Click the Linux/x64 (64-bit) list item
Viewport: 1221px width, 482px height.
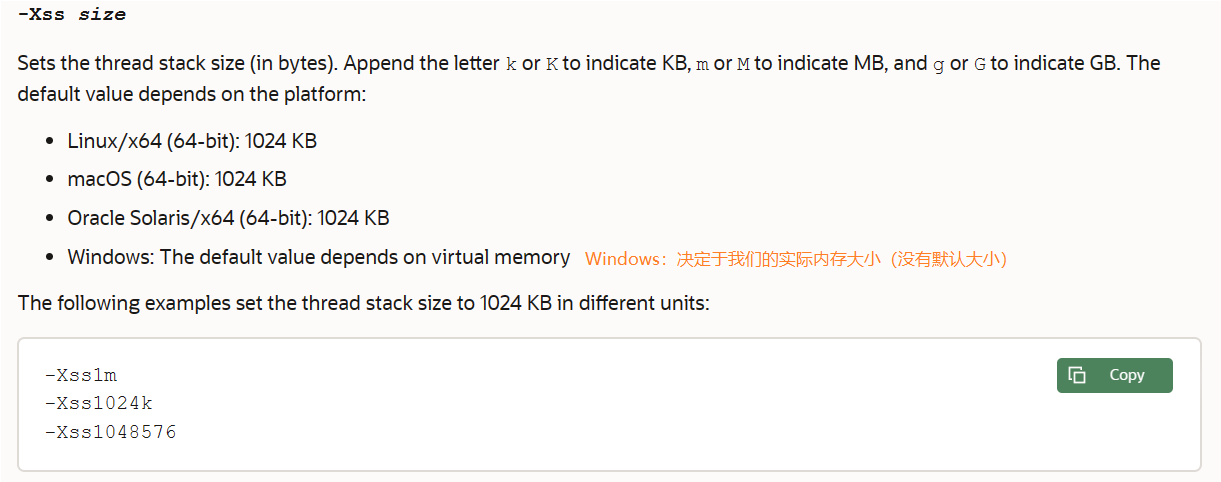tap(192, 141)
